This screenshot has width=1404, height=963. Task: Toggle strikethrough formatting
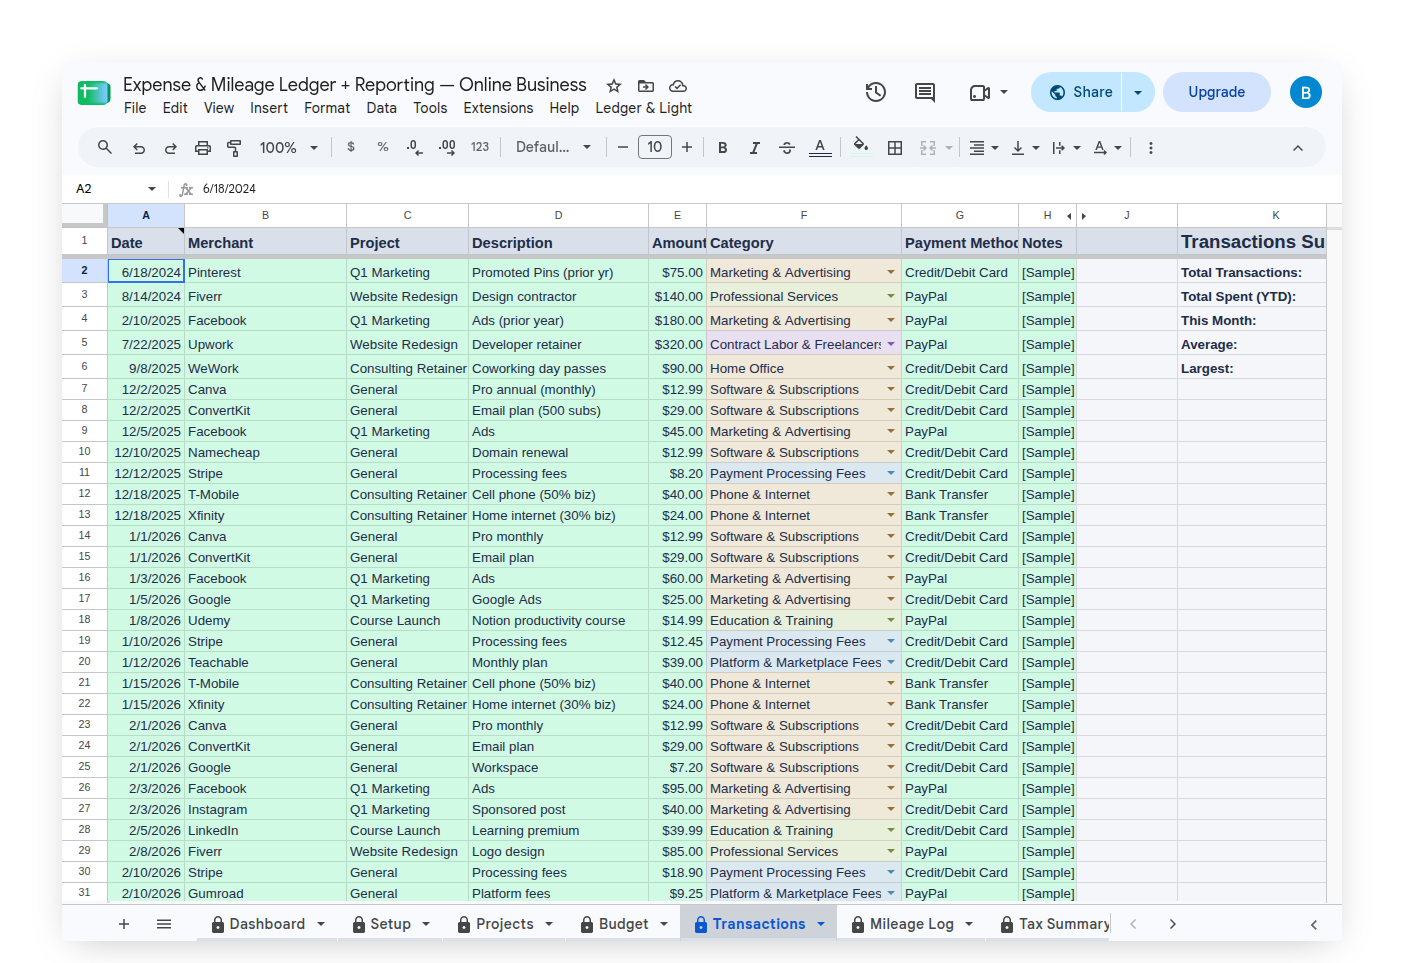pos(787,148)
